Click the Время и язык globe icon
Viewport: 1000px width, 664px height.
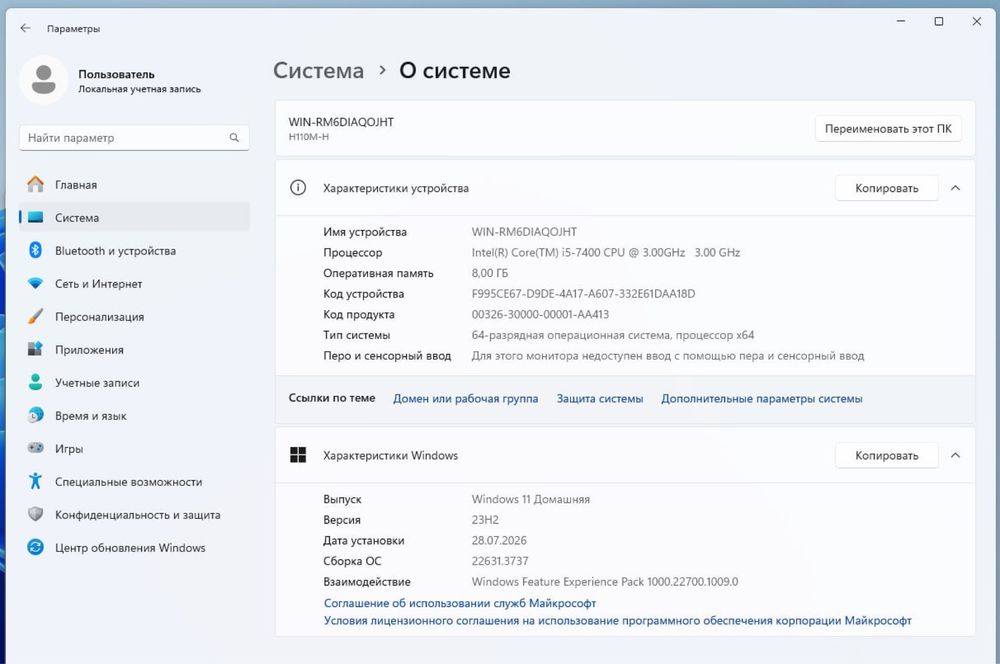[x=36, y=415]
